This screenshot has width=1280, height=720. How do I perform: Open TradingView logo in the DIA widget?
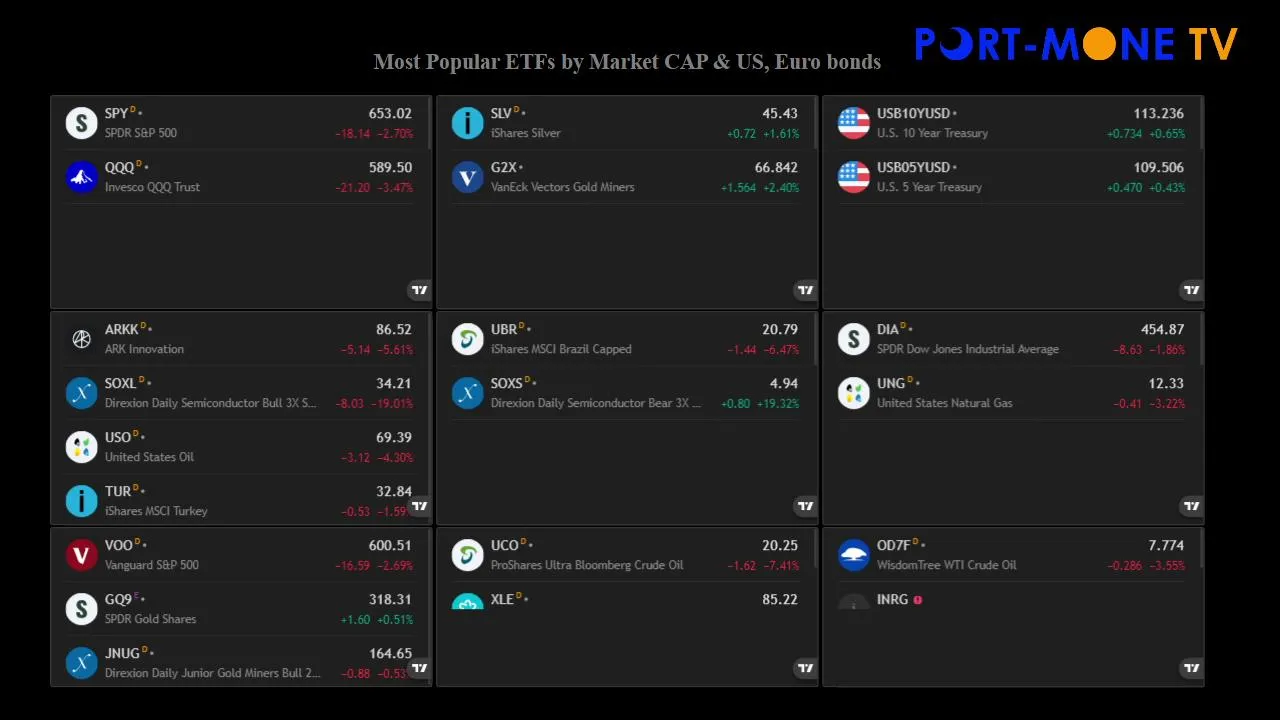[1191, 506]
